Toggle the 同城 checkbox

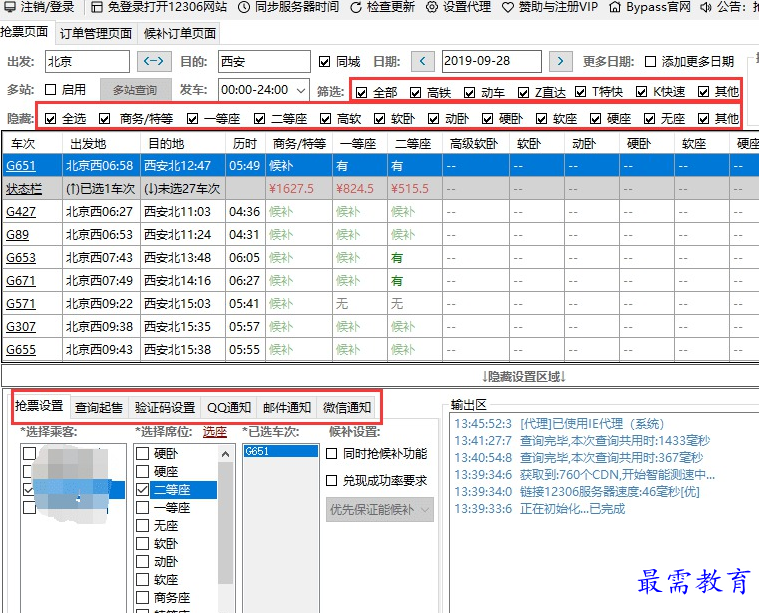324,62
